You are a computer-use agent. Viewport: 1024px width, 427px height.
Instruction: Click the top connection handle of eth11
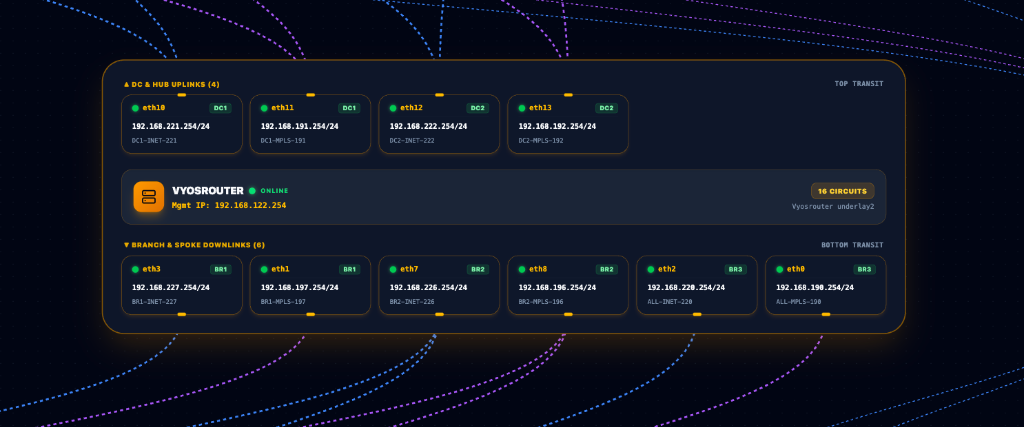(311, 95)
